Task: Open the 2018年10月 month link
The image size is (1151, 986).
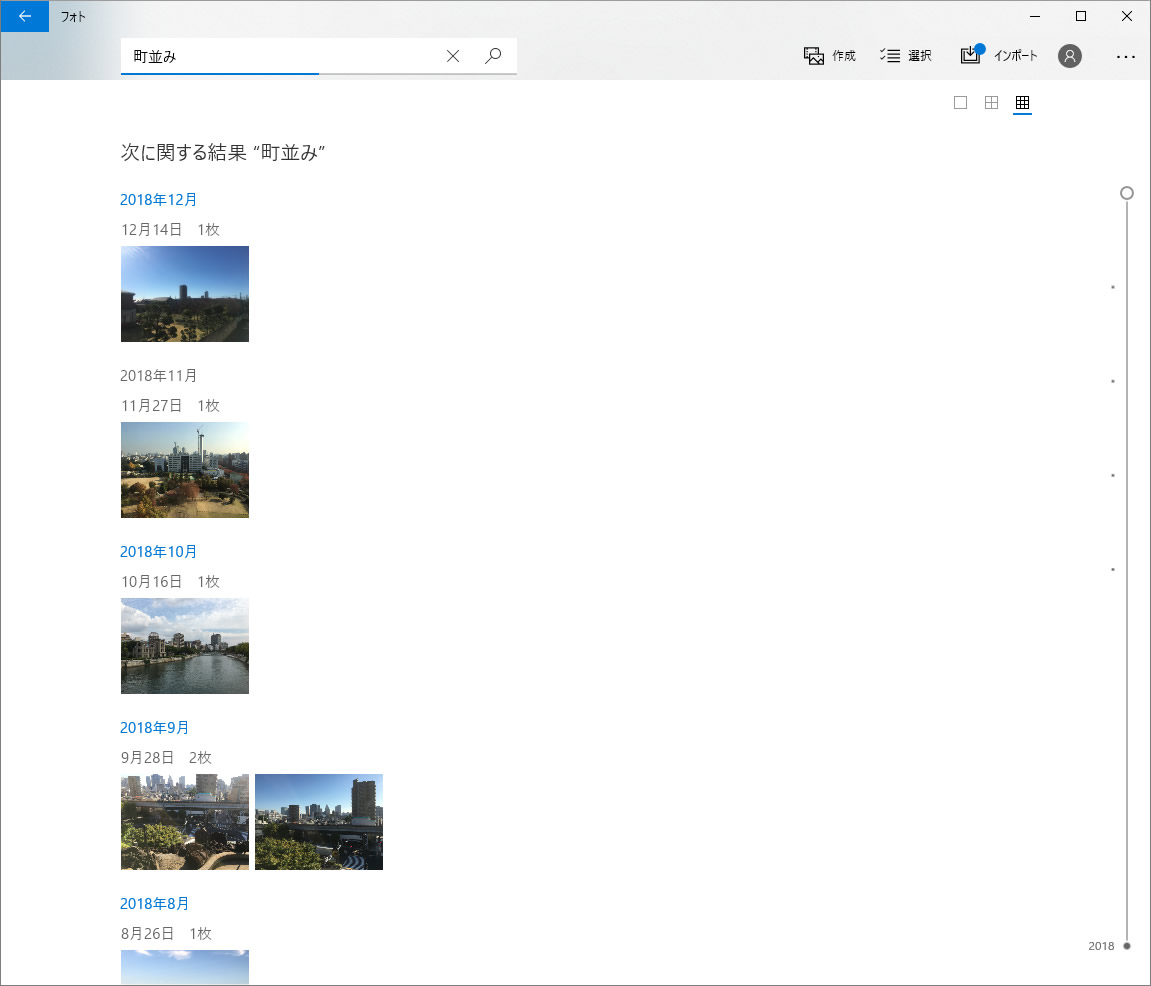Action: coord(159,552)
